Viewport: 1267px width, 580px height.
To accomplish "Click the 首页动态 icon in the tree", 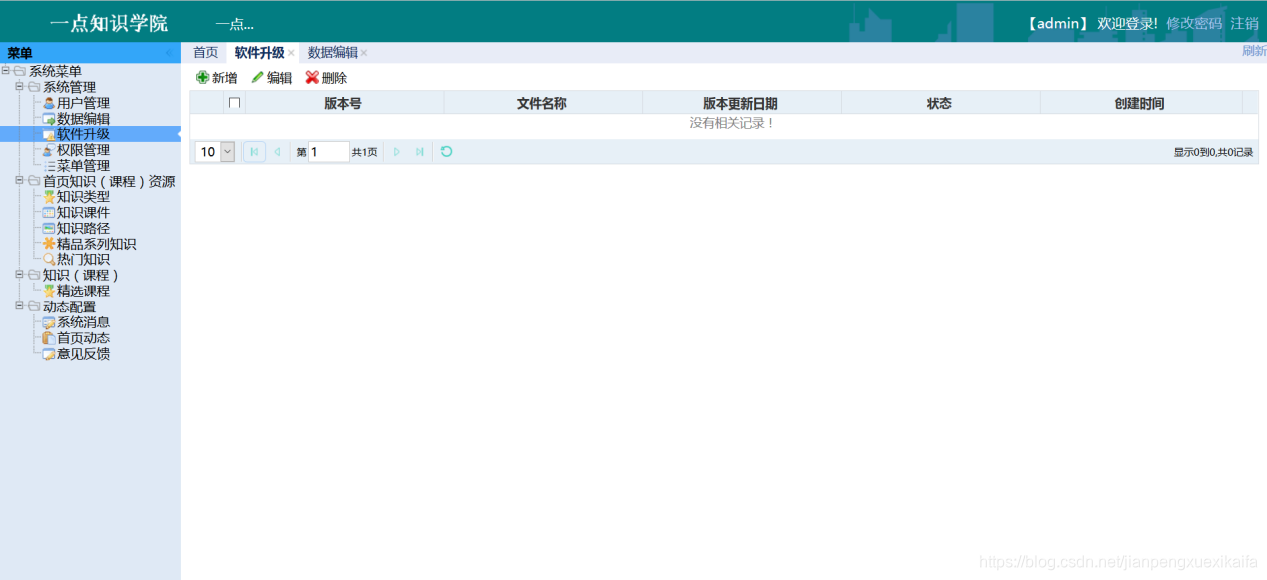I will pyautogui.click(x=49, y=338).
